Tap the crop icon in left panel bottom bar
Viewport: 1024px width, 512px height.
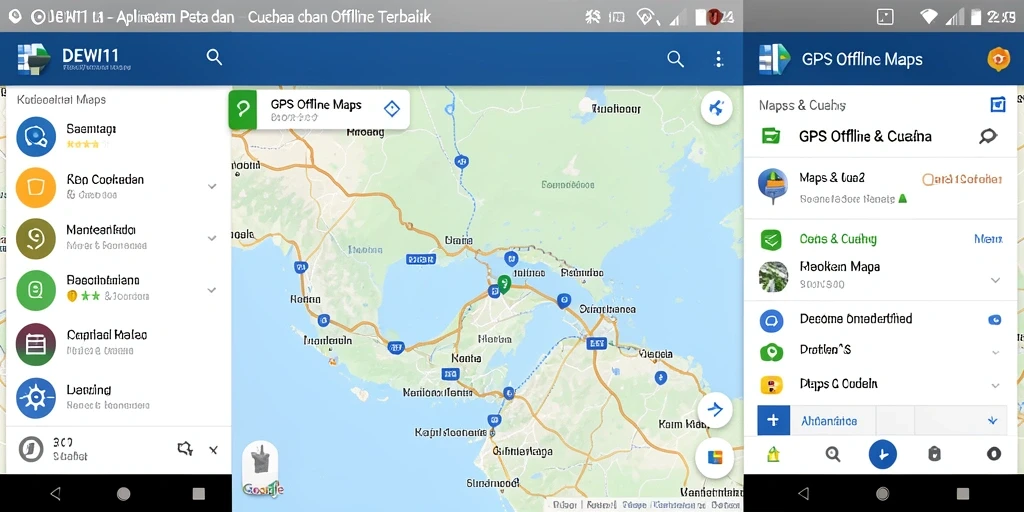coord(185,449)
